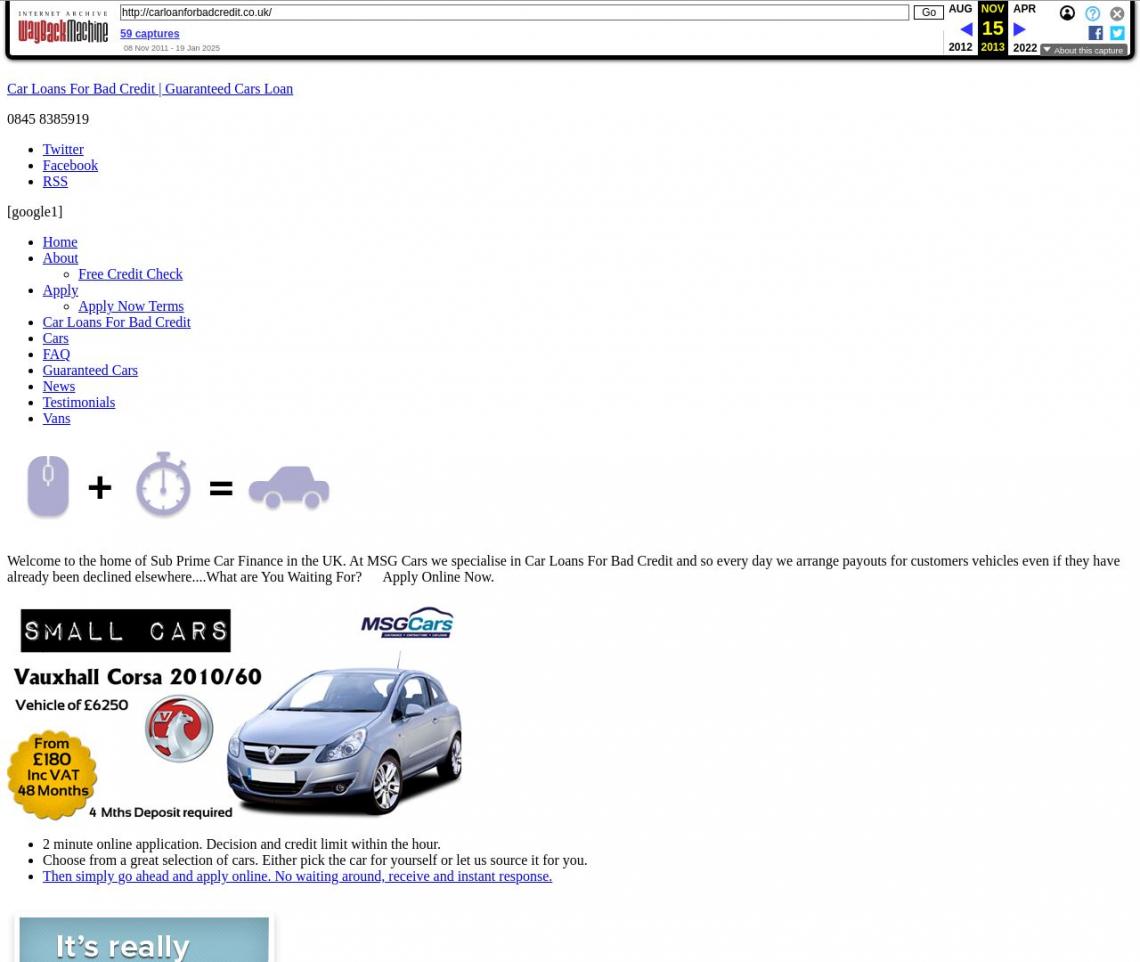This screenshot has width=1140, height=962.
Task: Open the Wayback help icon
Action: click(1092, 13)
